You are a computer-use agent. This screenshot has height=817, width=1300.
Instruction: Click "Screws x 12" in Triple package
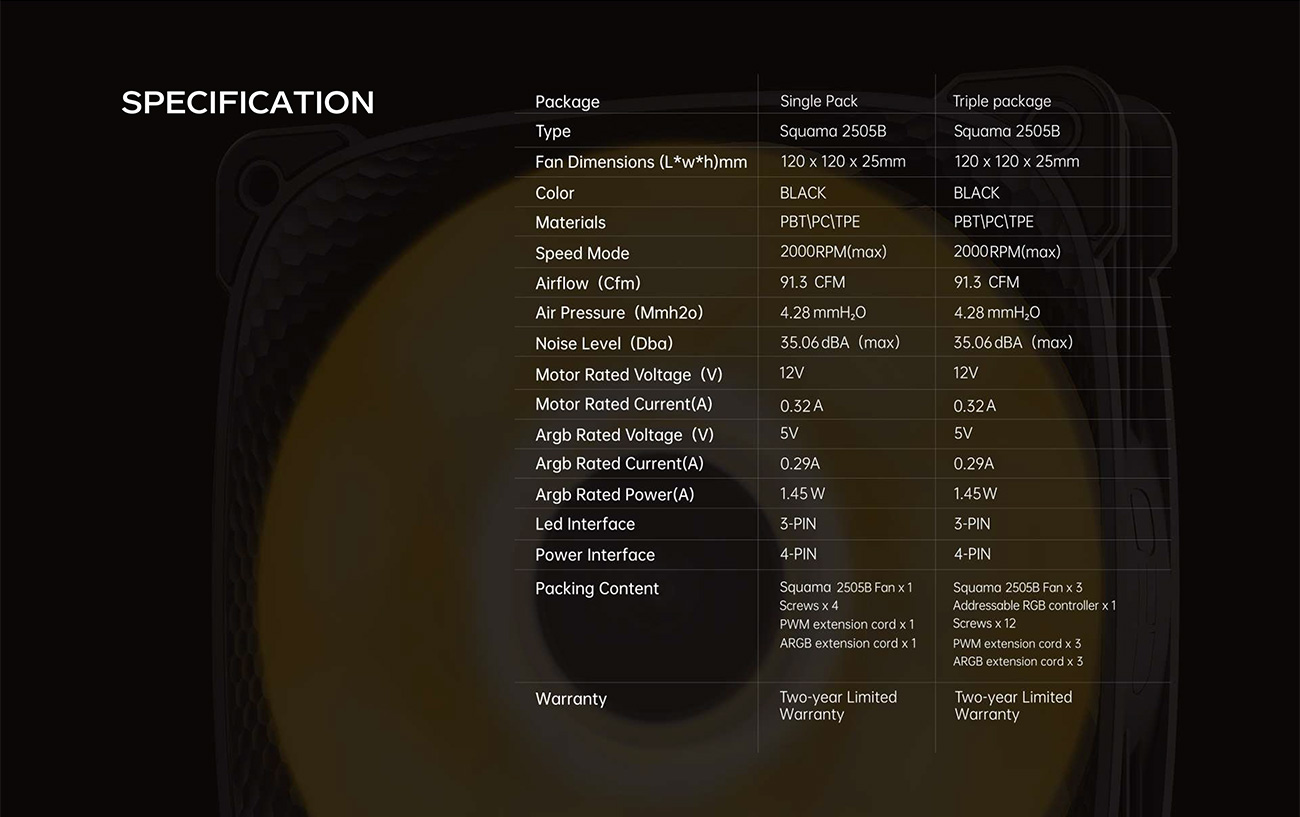(x=984, y=624)
